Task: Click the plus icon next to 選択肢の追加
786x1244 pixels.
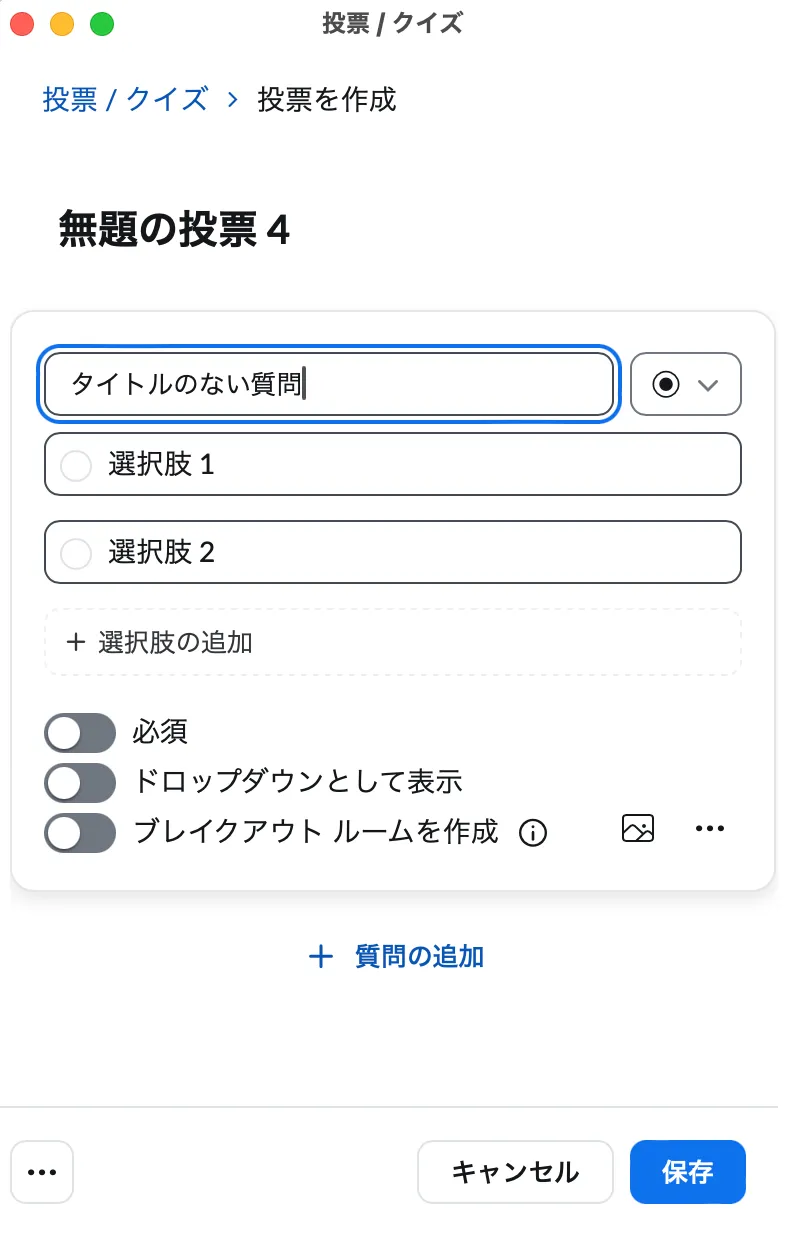Action: click(76, 642)
